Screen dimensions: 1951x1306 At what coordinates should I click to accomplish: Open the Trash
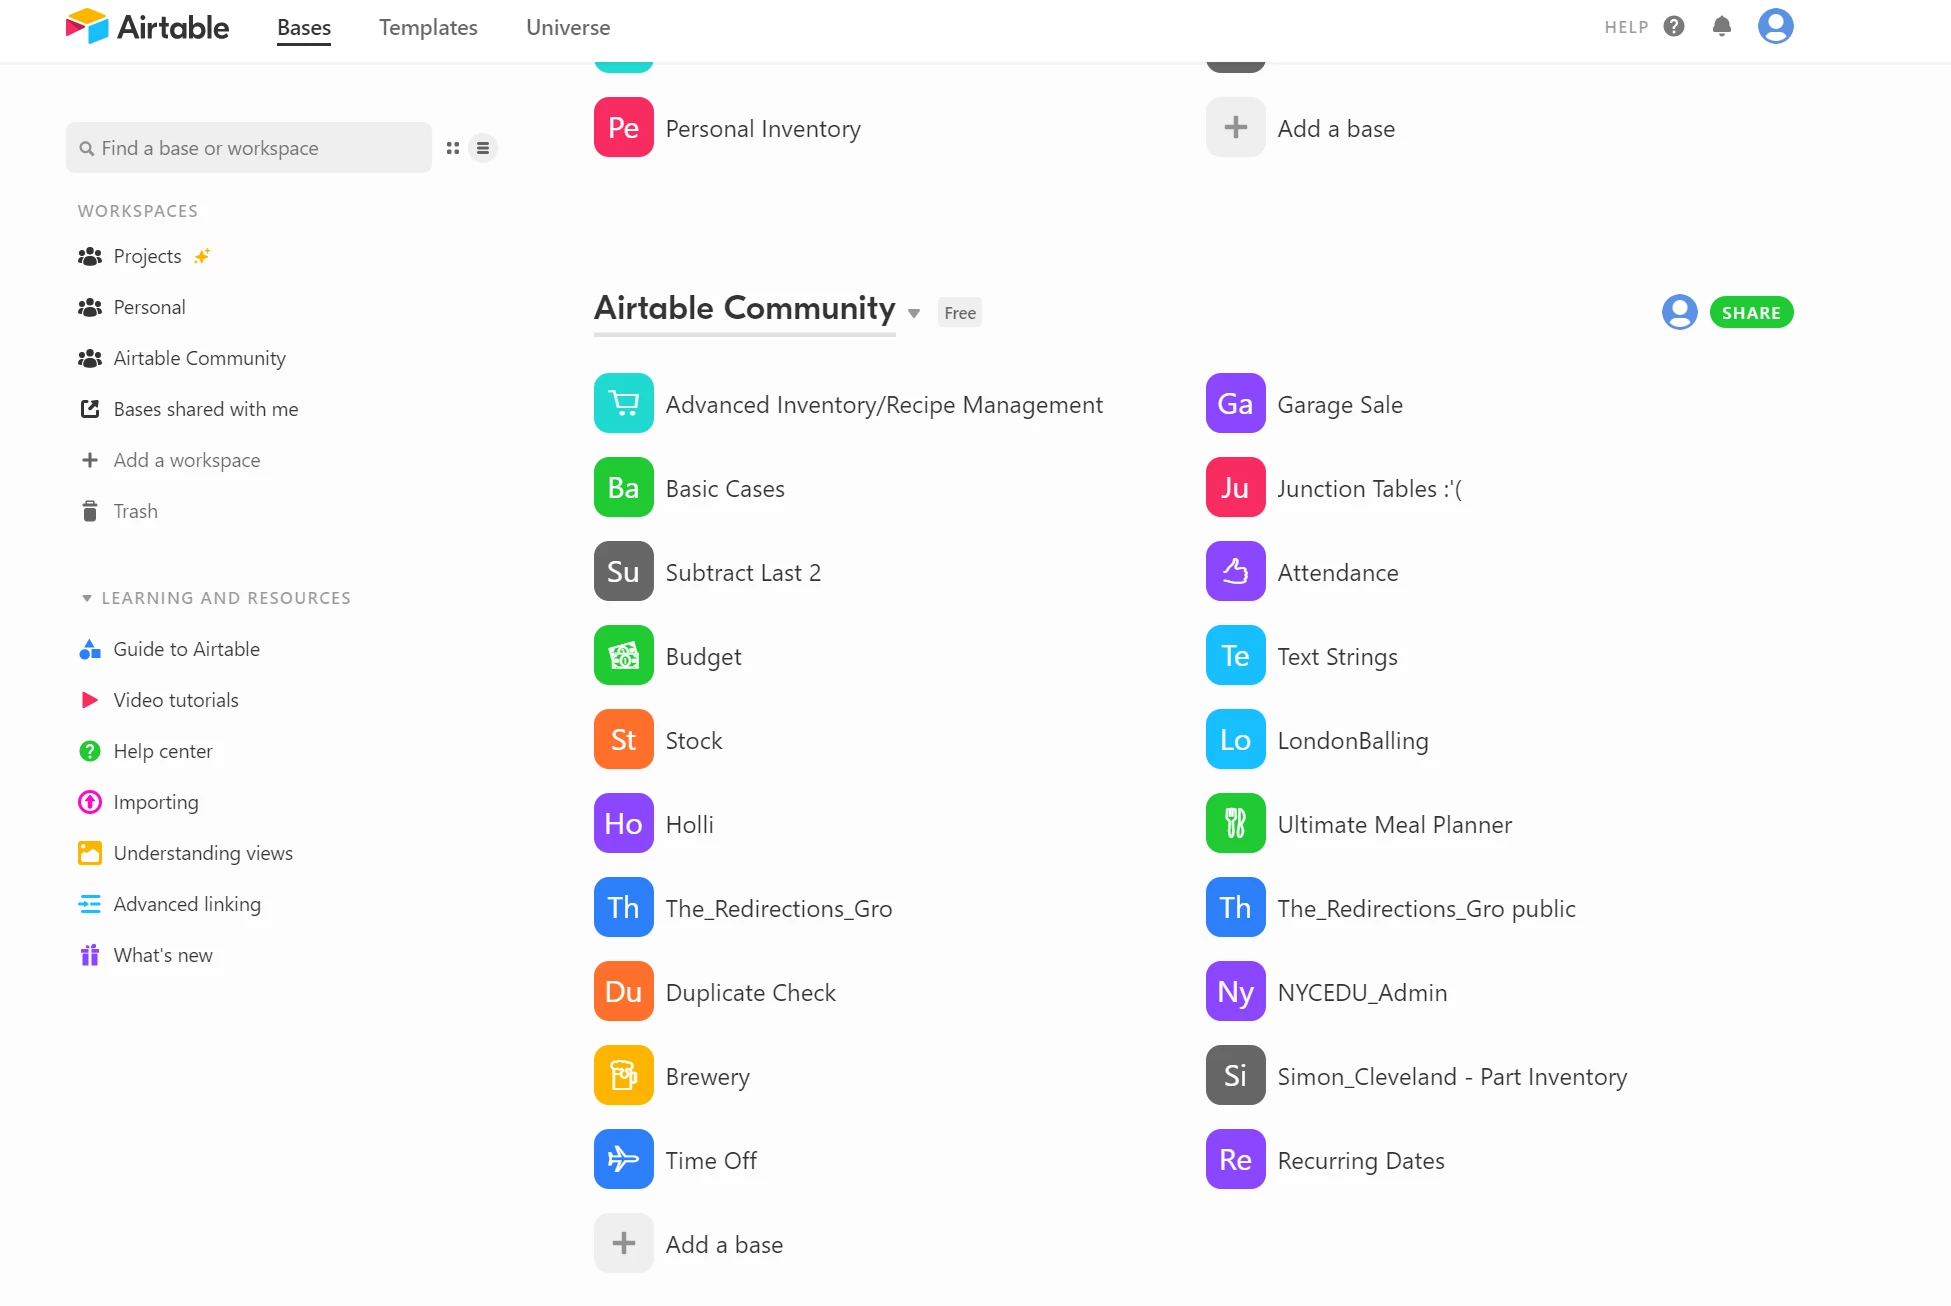pyautogui.click(x=135, y=511)
